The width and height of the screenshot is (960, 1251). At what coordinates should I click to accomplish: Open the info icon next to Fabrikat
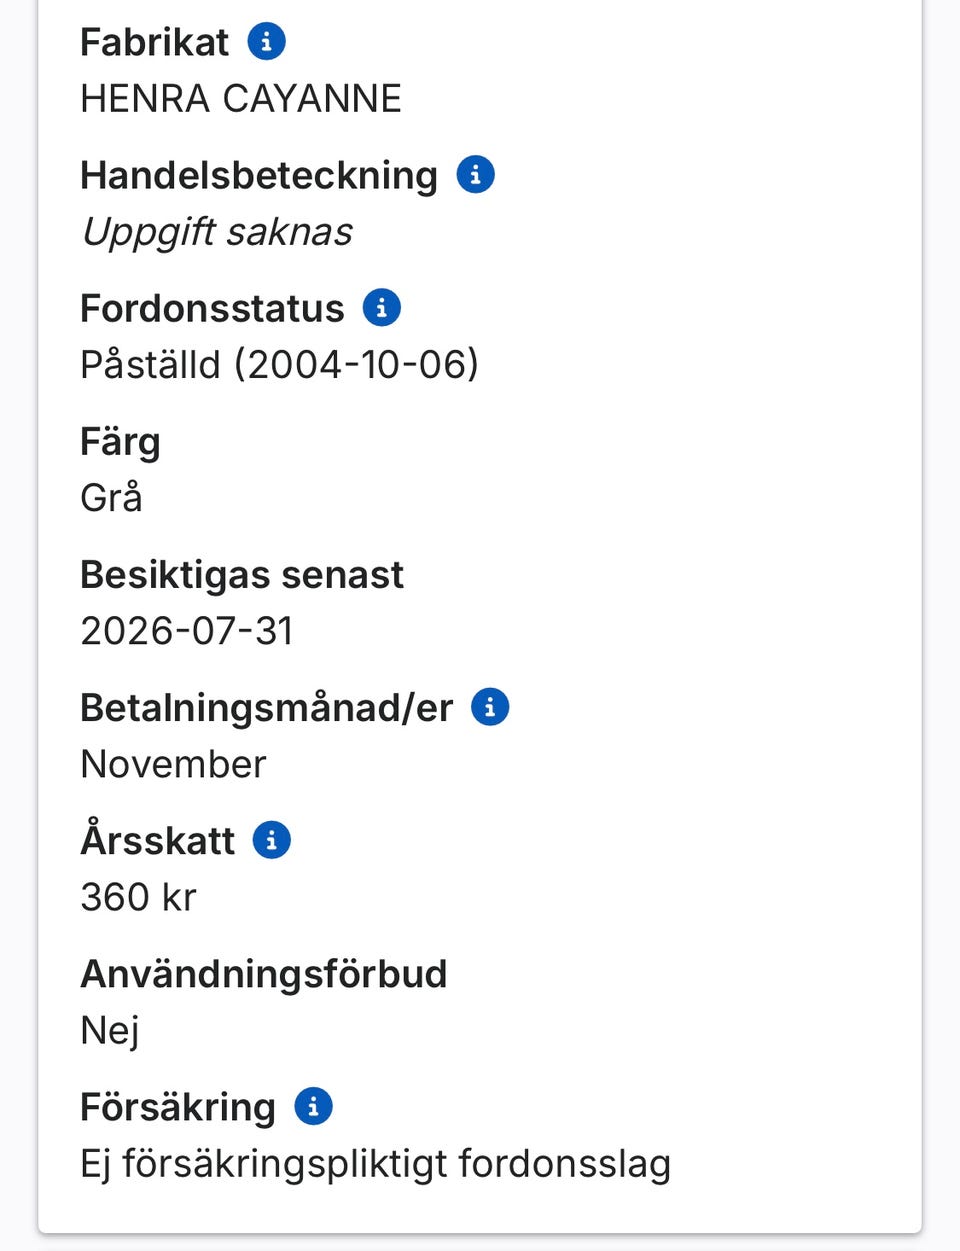click(x=266, y=42)
